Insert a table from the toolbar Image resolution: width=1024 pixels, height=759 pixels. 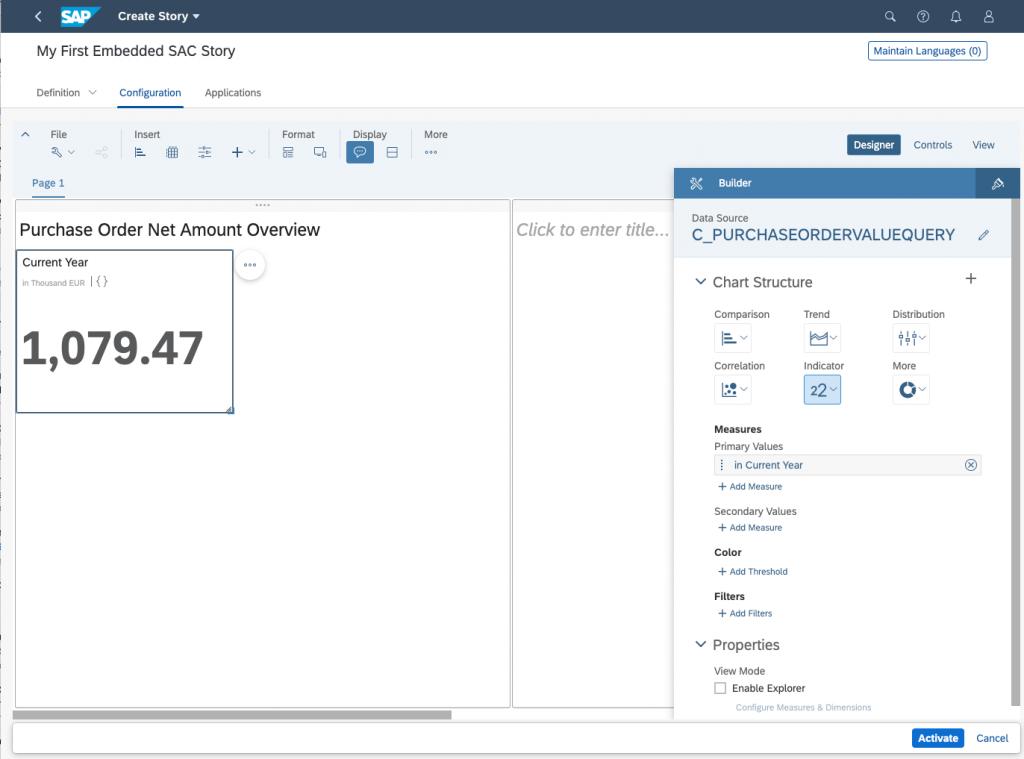tap(172, 152)
